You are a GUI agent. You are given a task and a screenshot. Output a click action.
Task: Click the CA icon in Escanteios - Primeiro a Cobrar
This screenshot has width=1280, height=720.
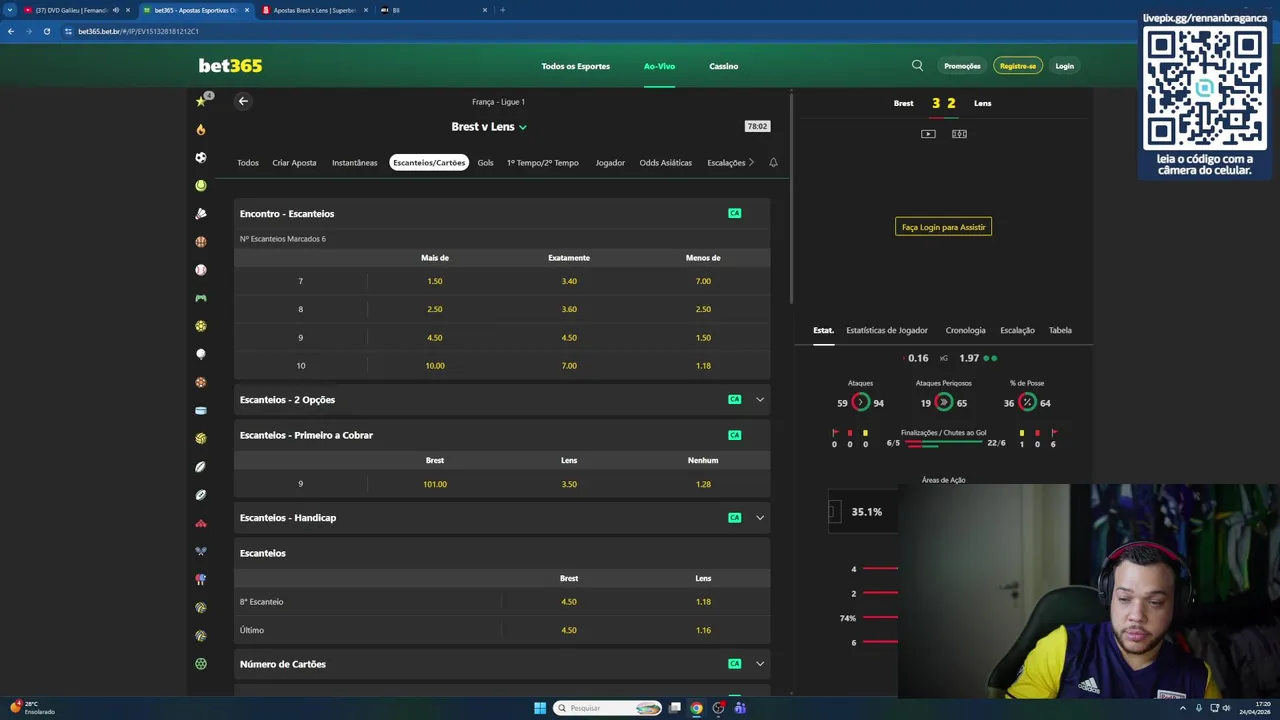coord(735,435)
